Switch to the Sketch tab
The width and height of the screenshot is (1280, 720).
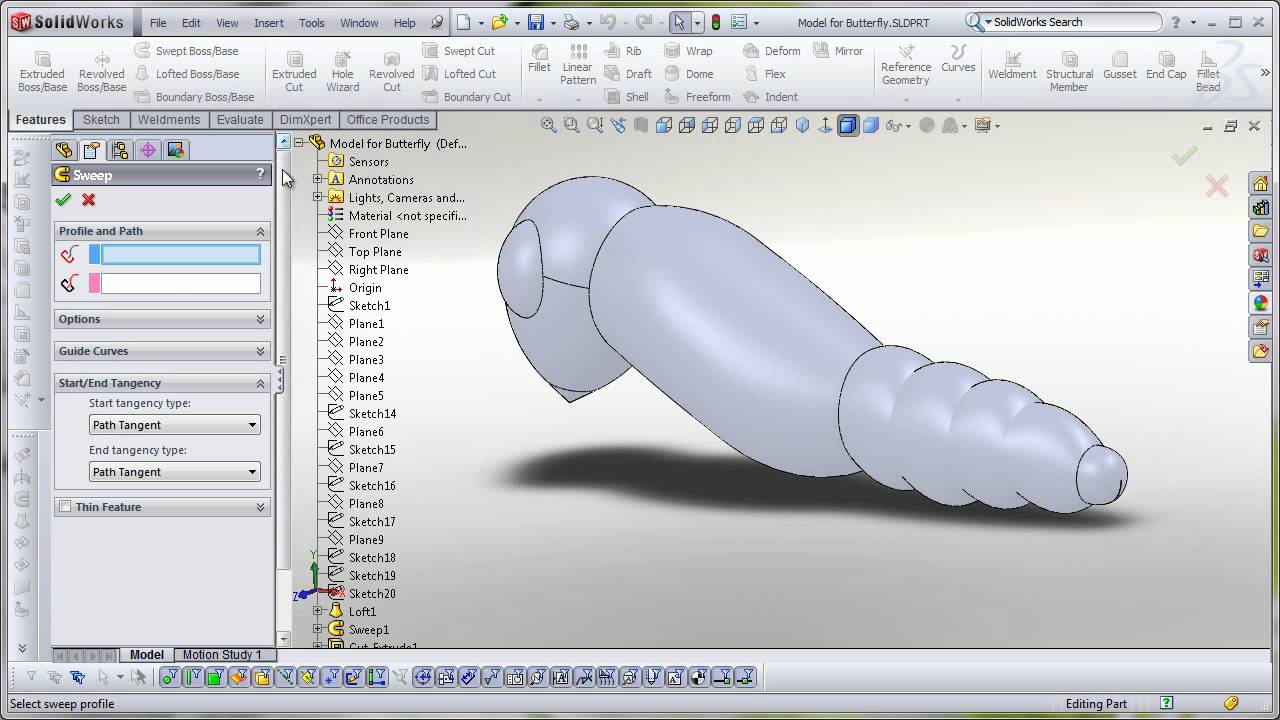[x=101, y=120]
